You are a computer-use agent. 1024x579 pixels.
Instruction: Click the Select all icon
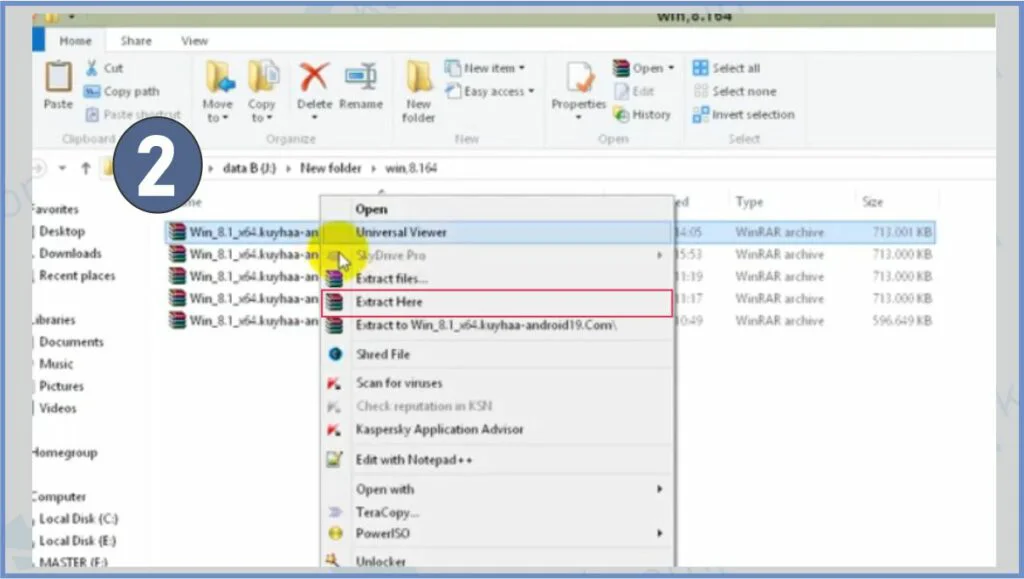[700, 68]
